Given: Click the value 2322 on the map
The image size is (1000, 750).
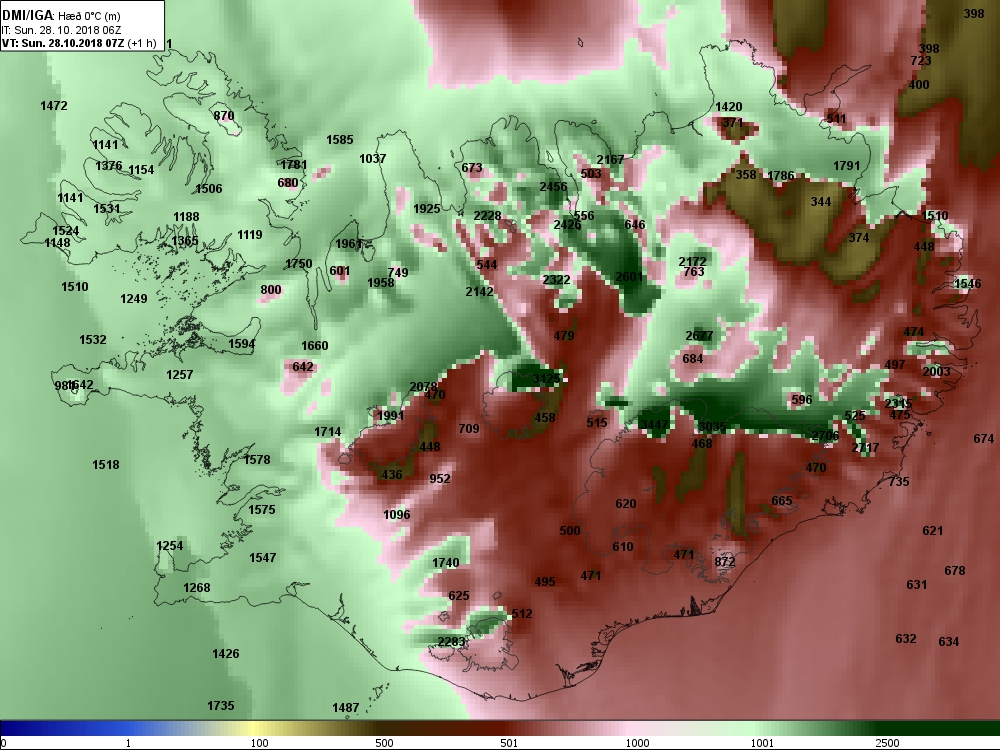Looking at the screenshot, I should [556, 280].
